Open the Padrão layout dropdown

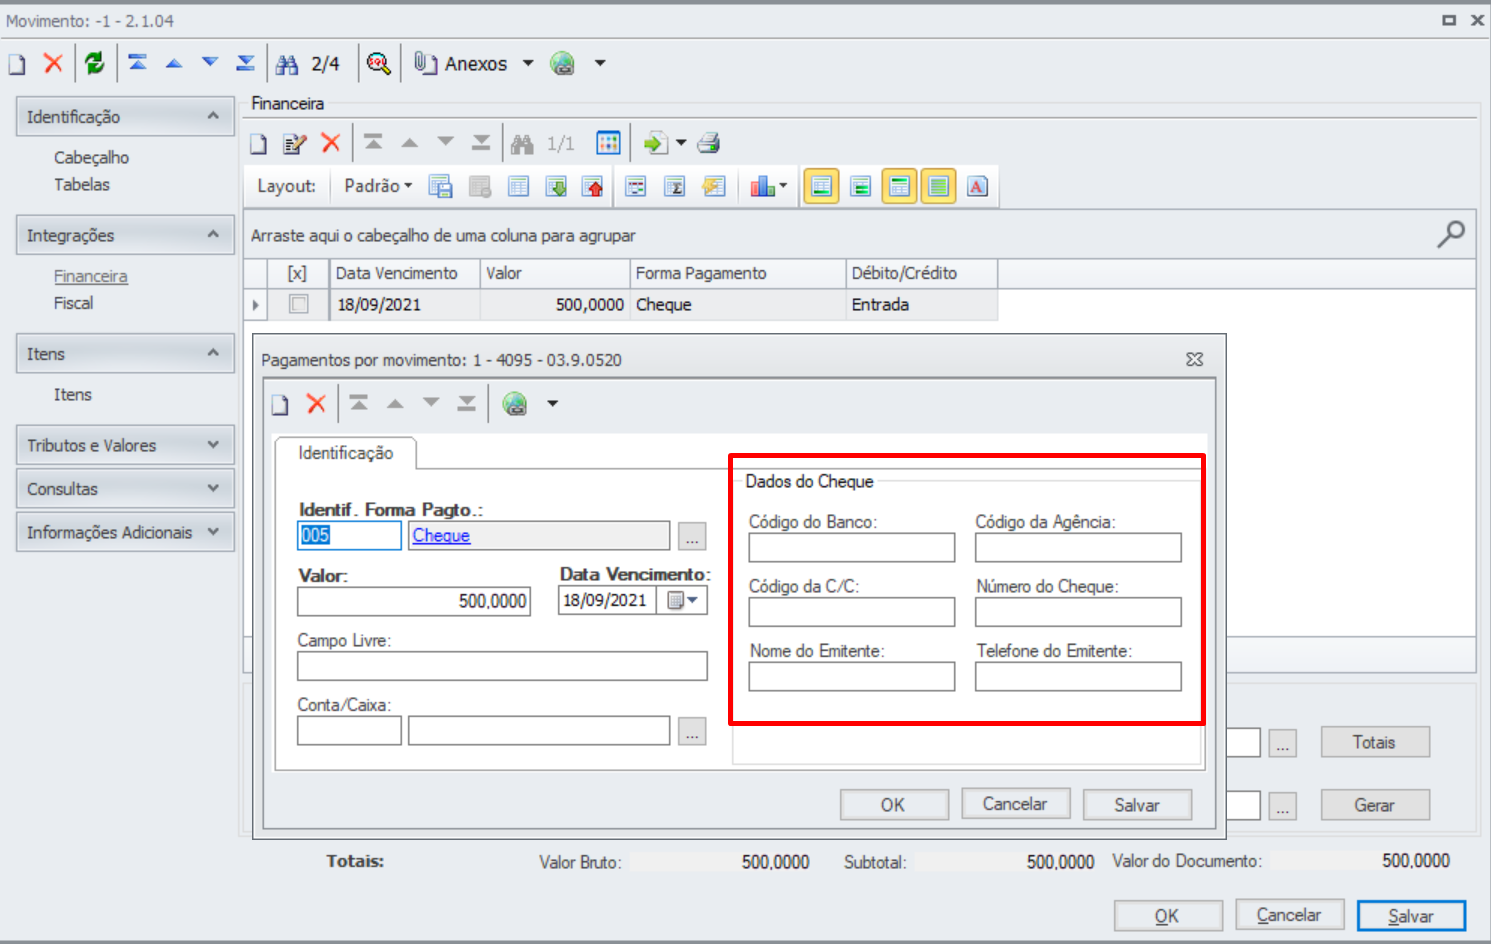coord(378,186)
